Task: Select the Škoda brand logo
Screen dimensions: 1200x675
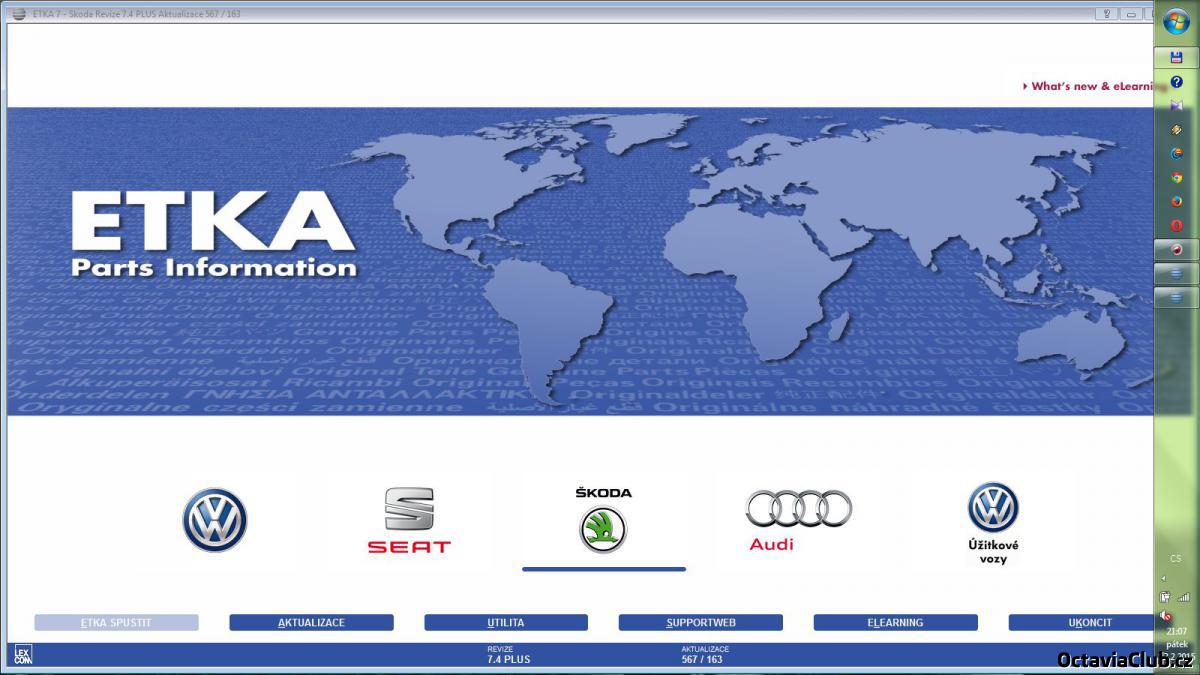Action: [603, 528]
